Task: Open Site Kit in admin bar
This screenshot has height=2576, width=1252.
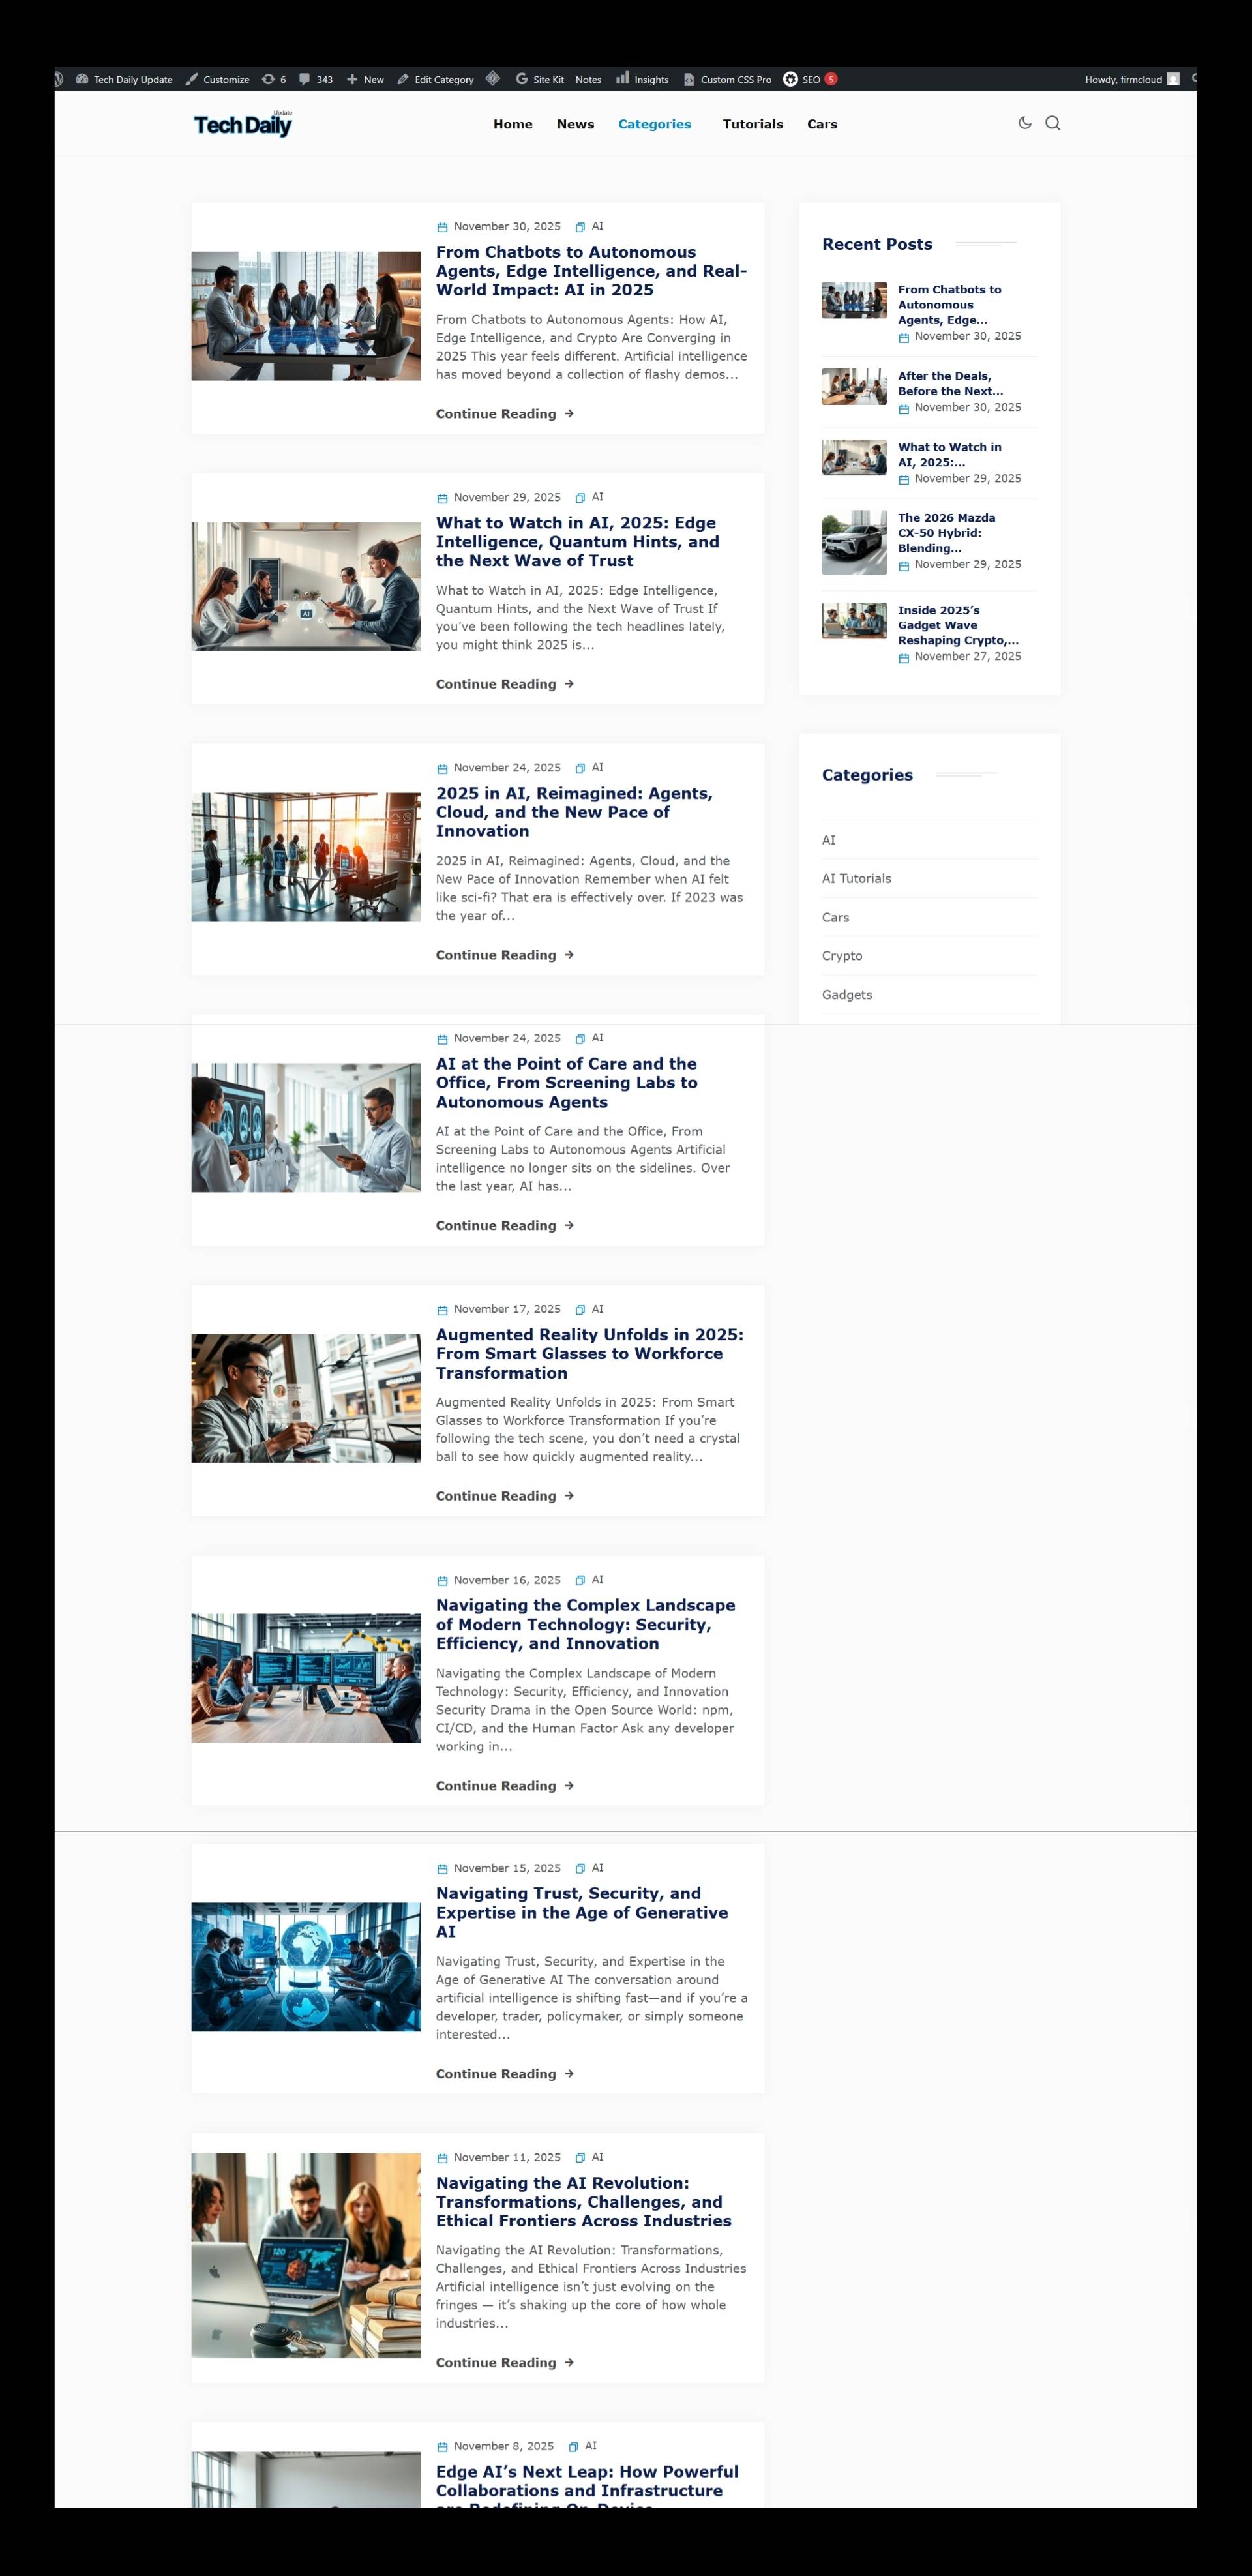Action: (x=540, y=79)
